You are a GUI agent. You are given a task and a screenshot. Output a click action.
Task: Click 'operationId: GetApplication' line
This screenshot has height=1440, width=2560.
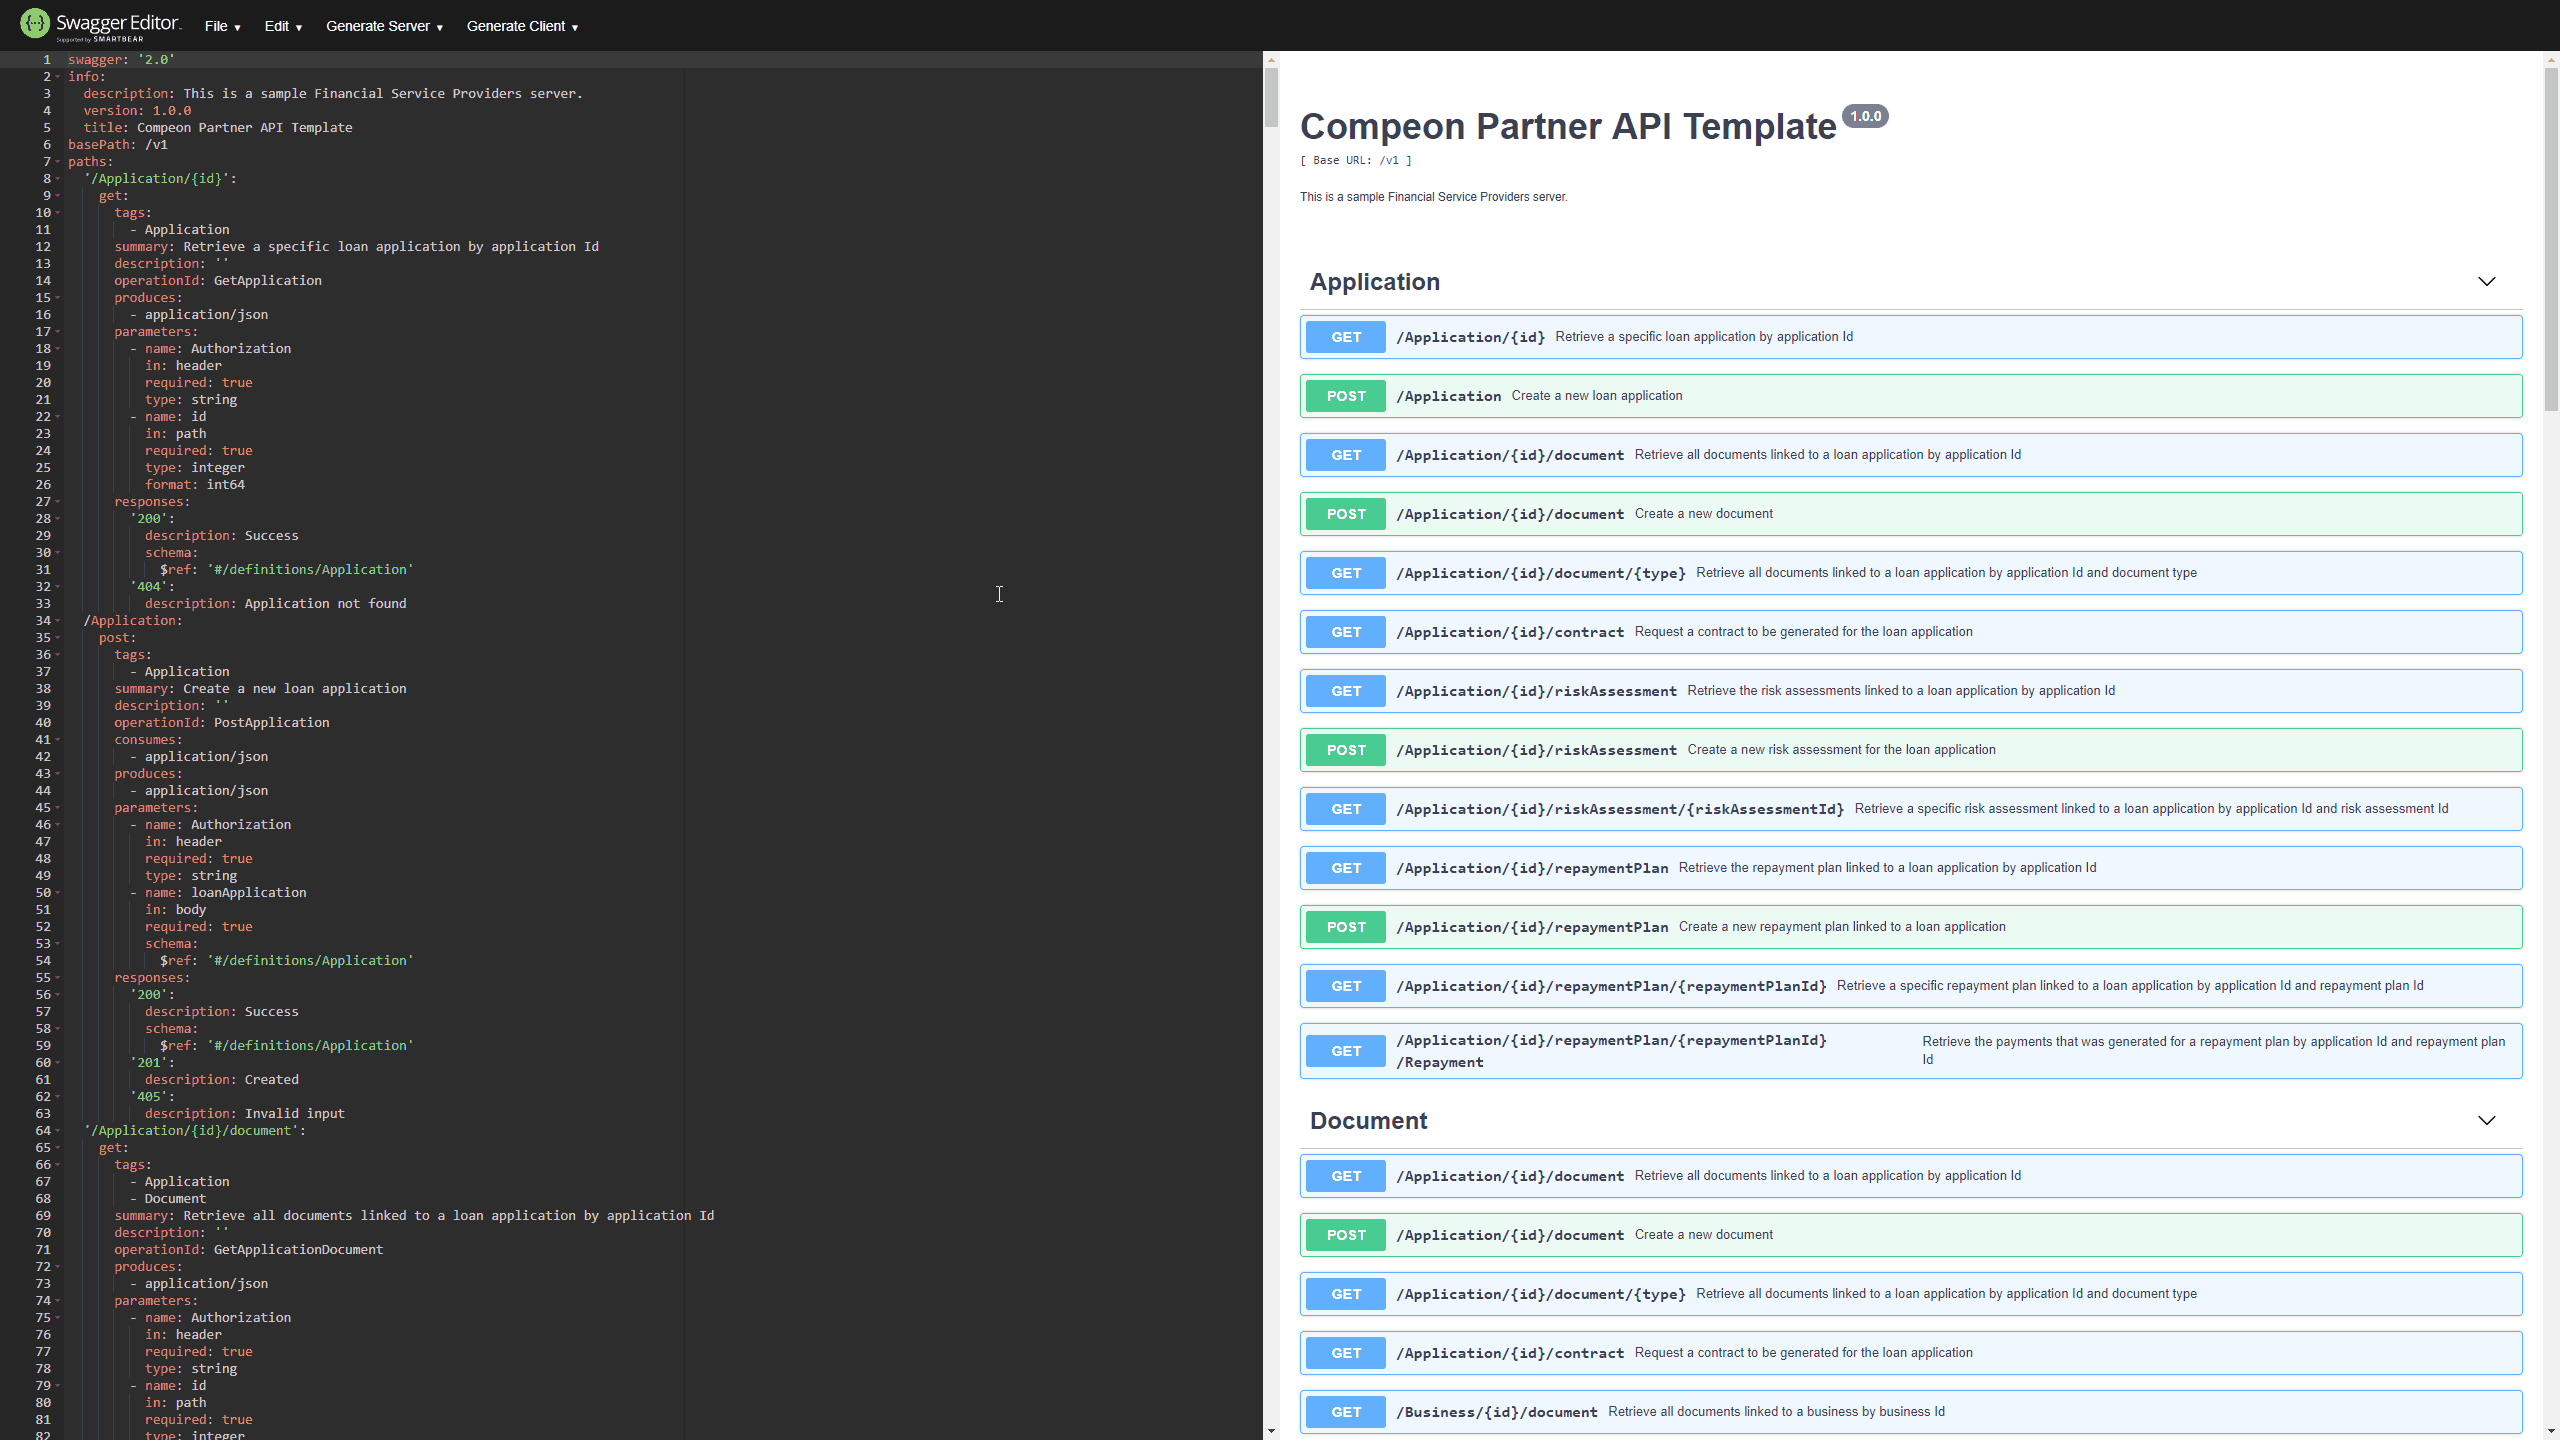218,281
